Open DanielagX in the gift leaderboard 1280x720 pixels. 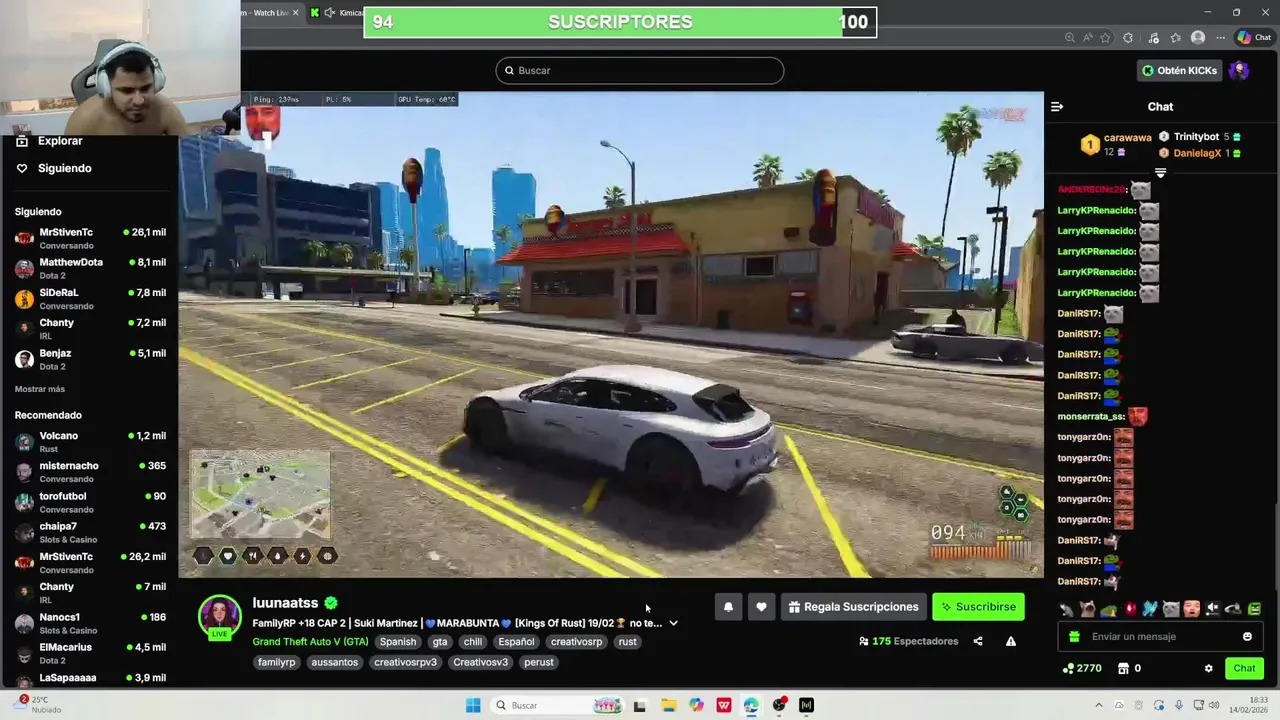[1197, 153]
